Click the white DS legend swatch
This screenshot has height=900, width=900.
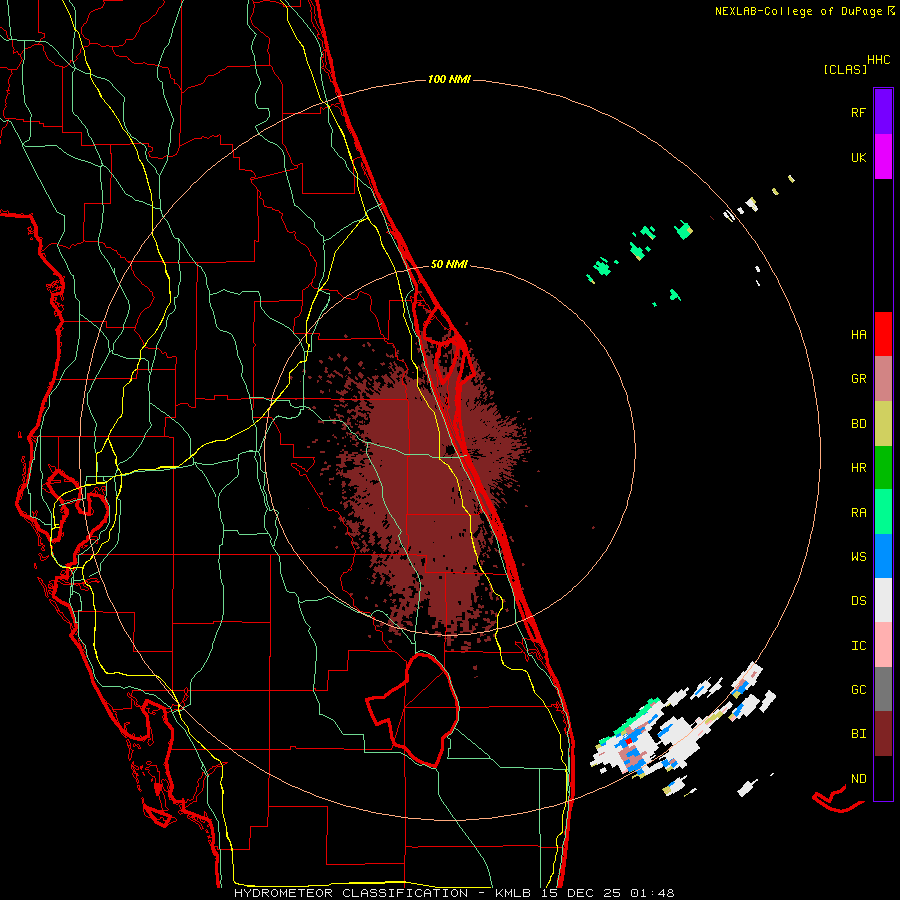coord(883,600)
